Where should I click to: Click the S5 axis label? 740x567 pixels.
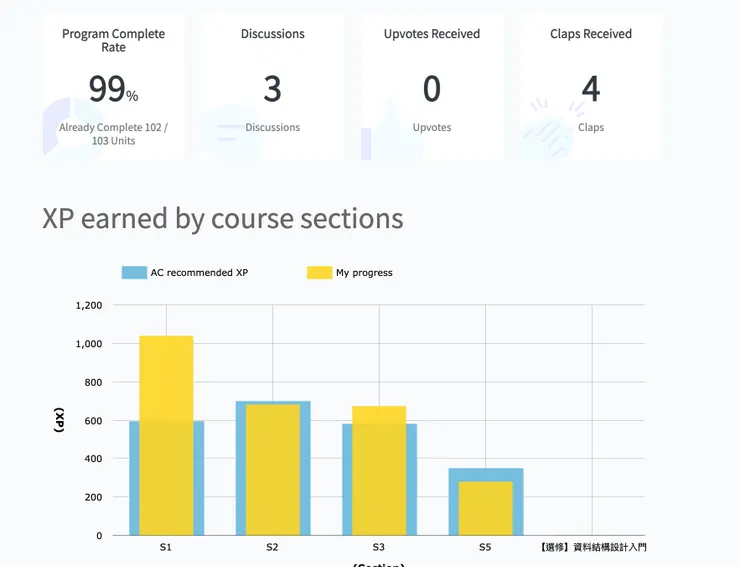coord(485,547)
